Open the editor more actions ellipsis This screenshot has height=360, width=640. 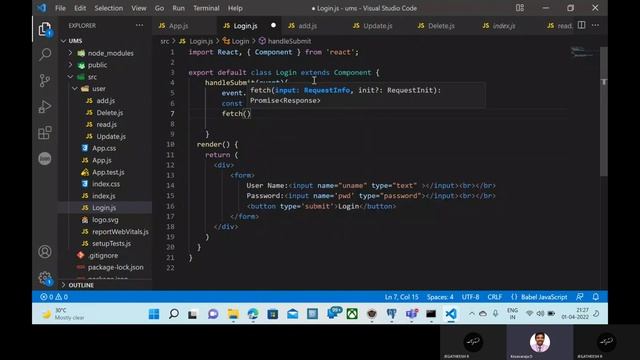(x=596, y=25)
